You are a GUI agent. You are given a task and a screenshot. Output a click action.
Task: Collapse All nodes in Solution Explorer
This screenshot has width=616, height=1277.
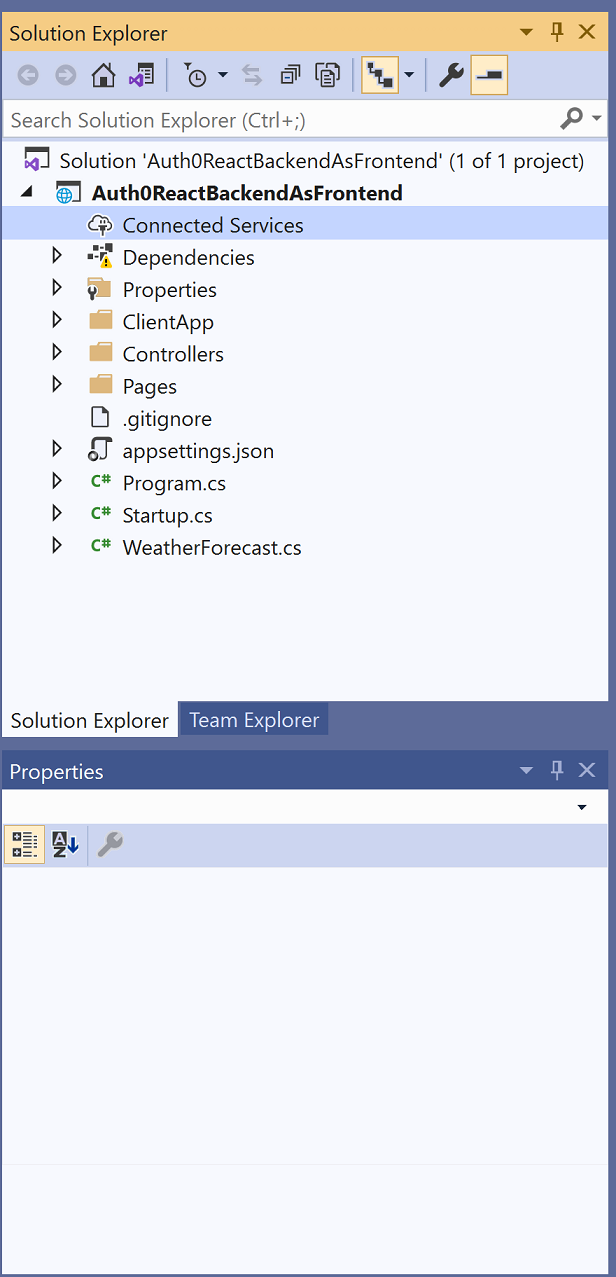[290, 75]
